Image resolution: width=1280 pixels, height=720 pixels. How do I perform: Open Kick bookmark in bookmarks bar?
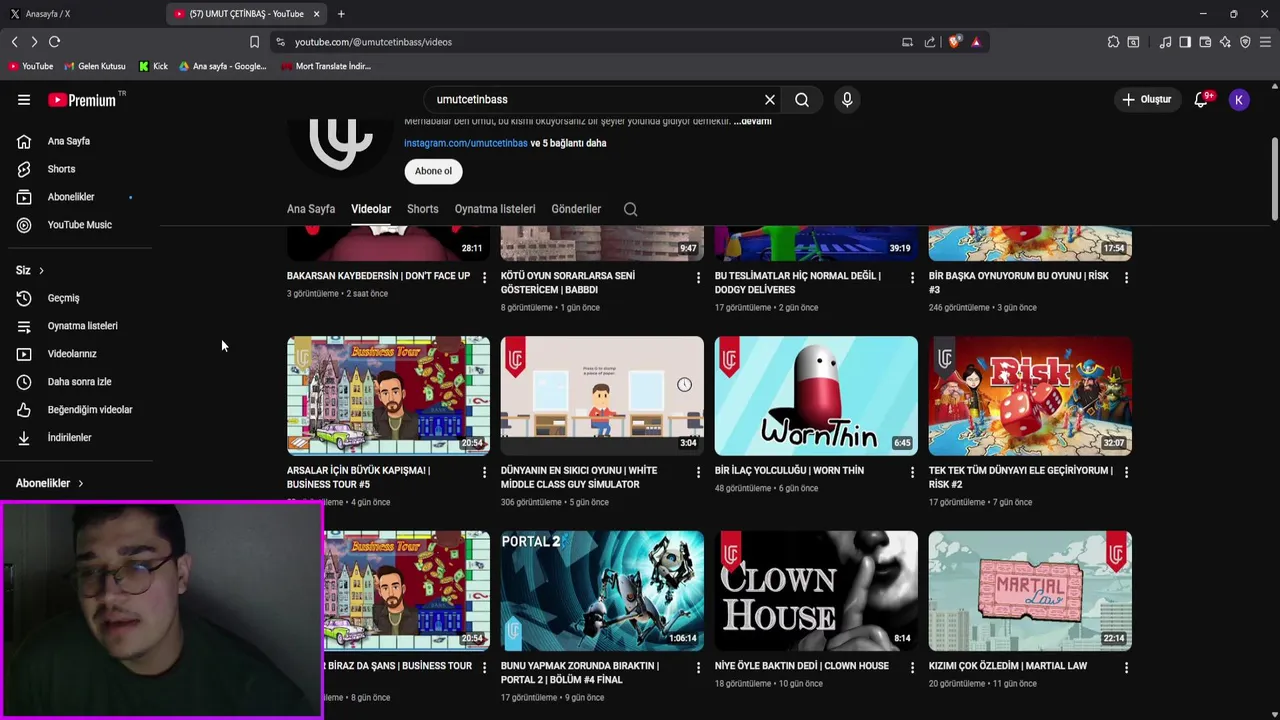point(153,66)
